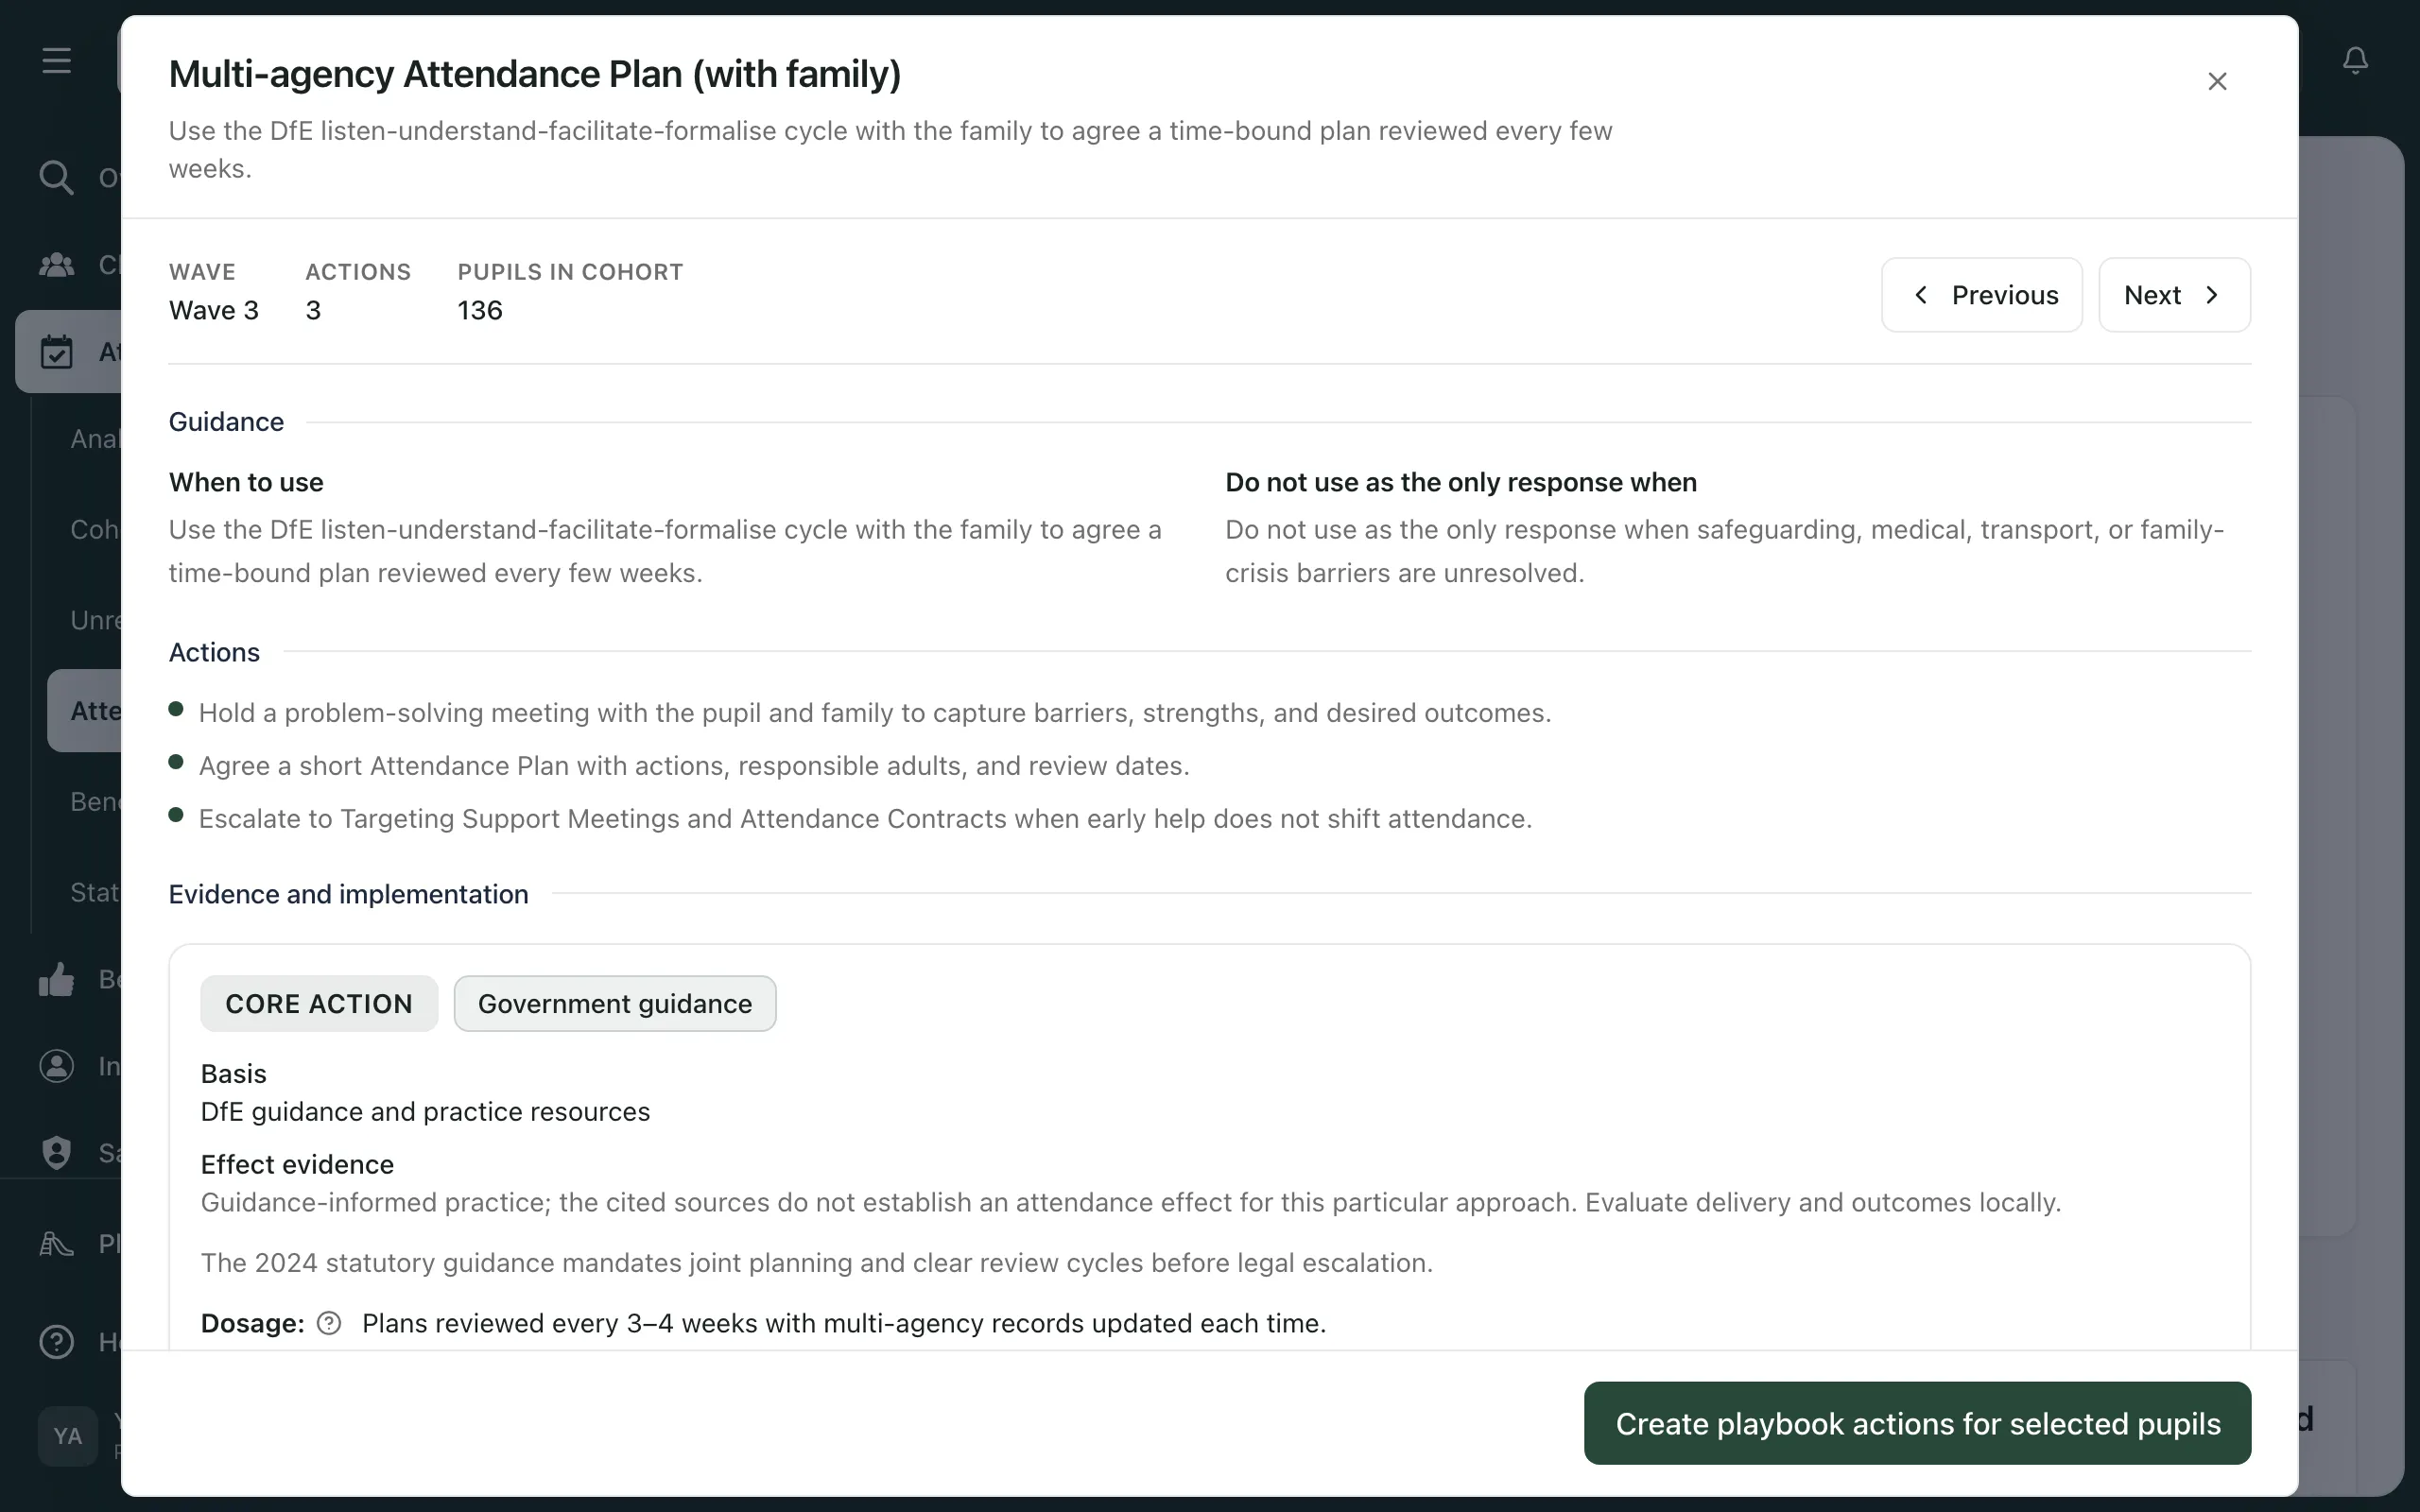Select the 'Wave 3' value
2420x1512 pixels.
(214, 310)
